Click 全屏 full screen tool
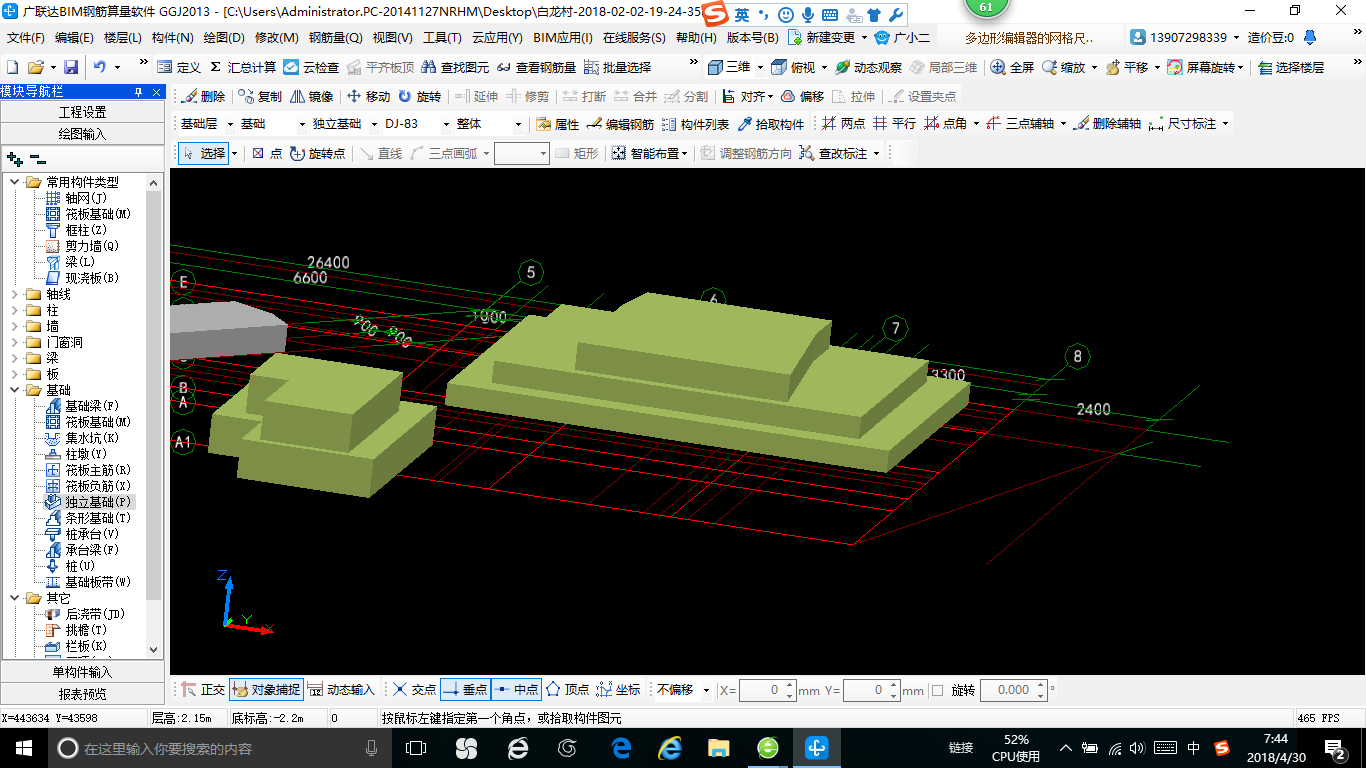 click(1012, 67)
